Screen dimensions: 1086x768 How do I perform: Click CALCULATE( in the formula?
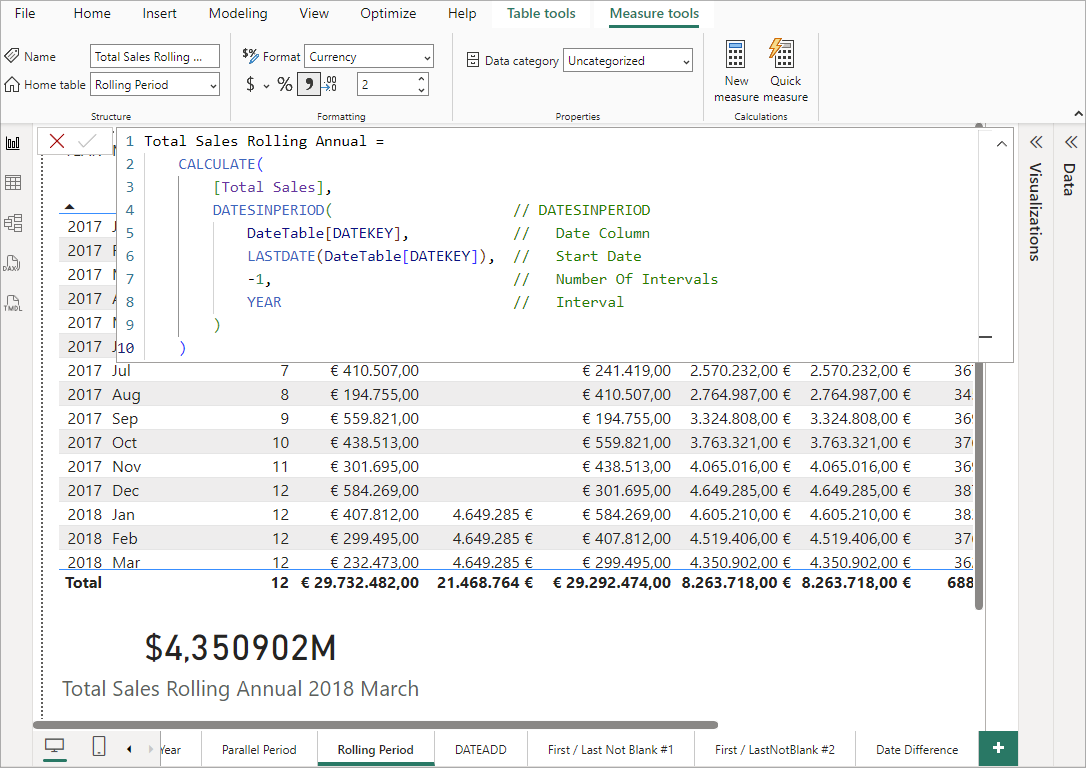coord(221,164)
